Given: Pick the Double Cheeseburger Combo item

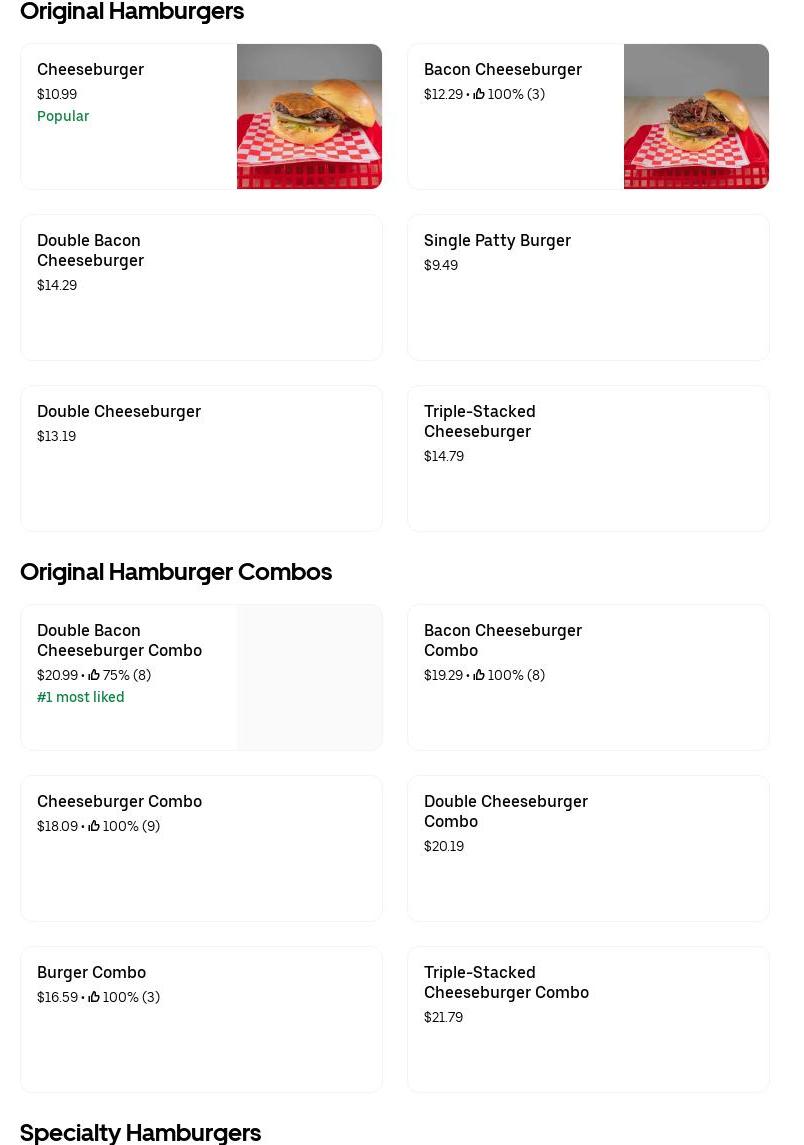Looking at the screenshot, I should (505, 811).
